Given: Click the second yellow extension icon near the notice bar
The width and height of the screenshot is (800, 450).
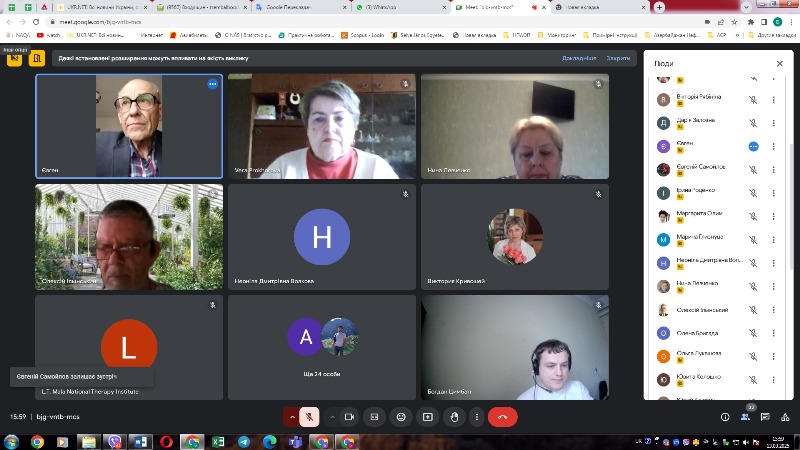Looking at the screenshot, I should click(37, 59).
